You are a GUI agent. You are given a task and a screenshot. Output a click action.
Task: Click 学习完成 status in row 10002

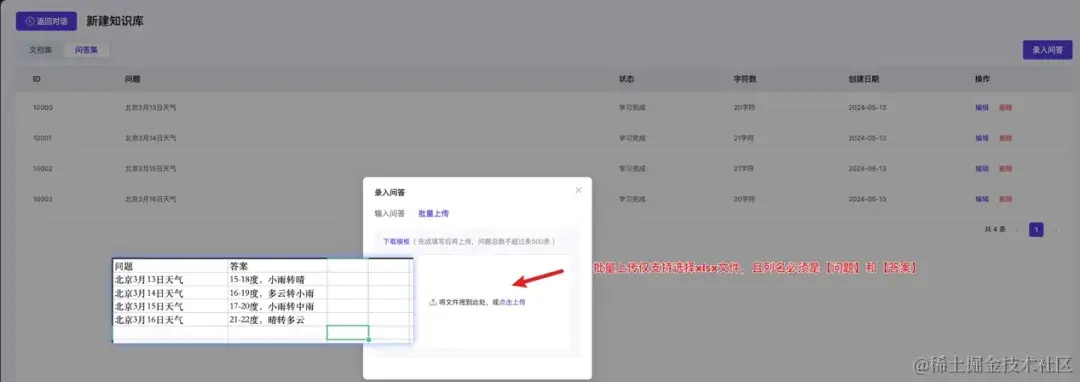tap(632, 169)
